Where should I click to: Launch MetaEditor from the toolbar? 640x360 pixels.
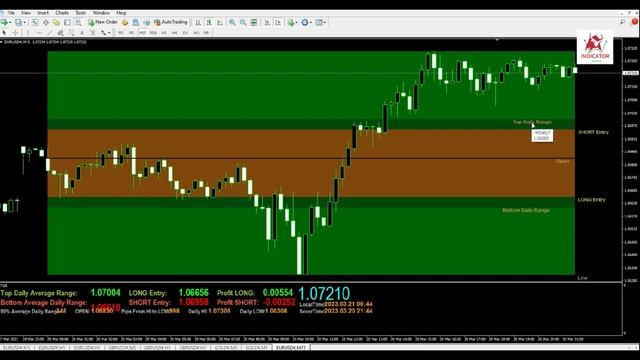pos(125,22)
